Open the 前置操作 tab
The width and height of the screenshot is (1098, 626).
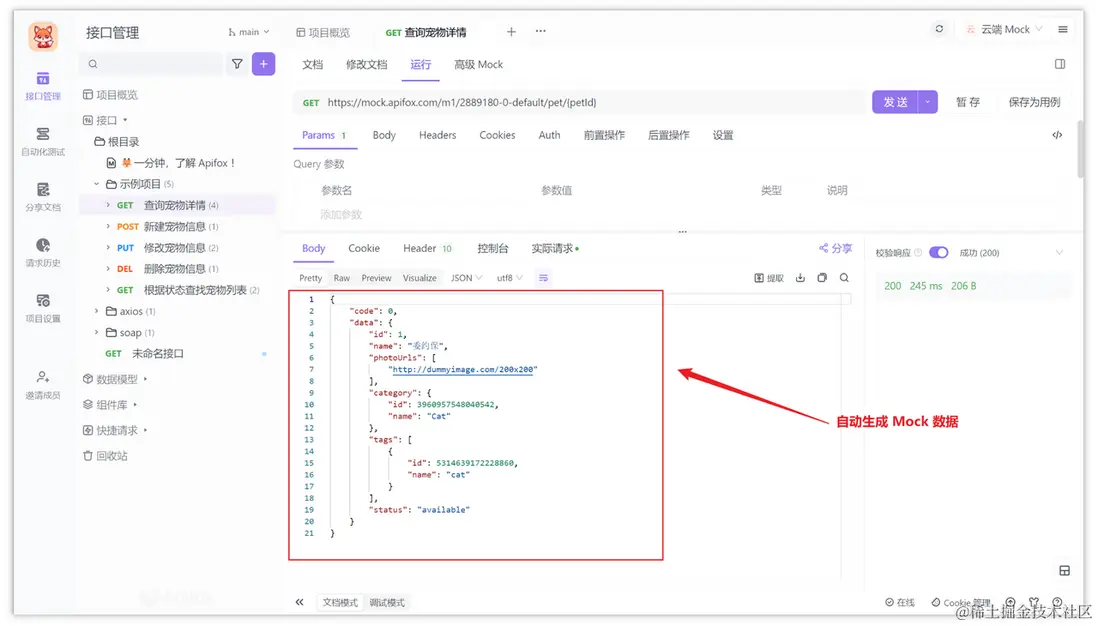604,135
